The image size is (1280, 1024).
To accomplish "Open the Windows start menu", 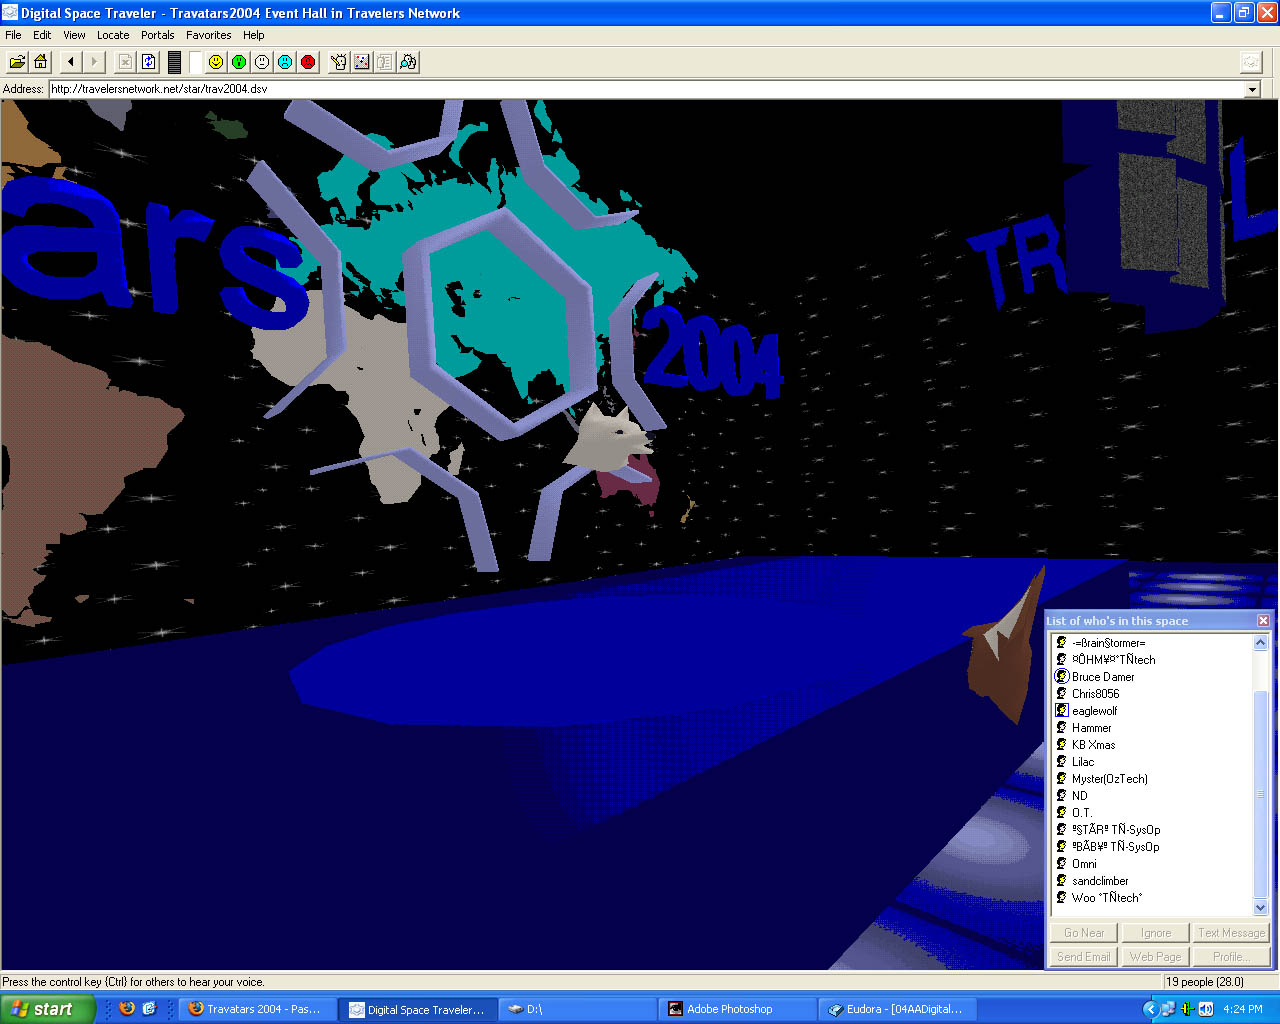I will click(x=47, y=1009).
